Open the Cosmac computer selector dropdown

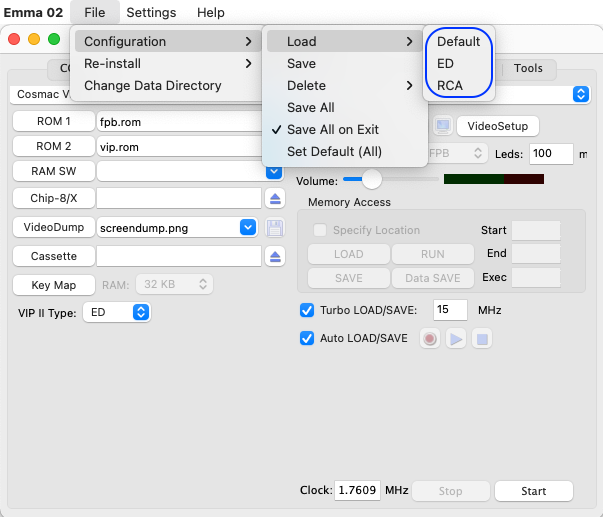581,94
